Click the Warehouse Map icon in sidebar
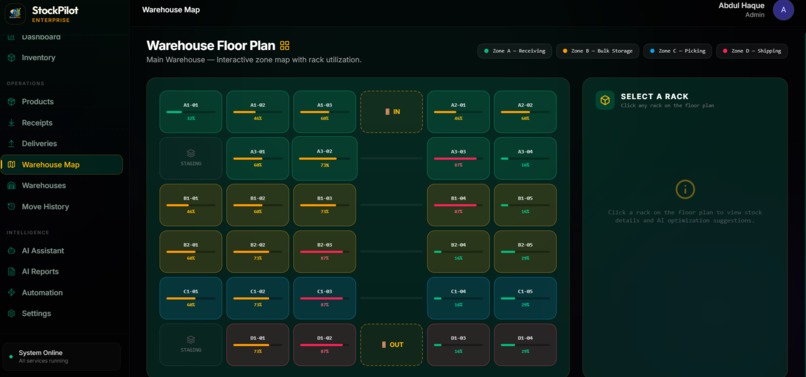806x377 pixels. pos(11,165)
